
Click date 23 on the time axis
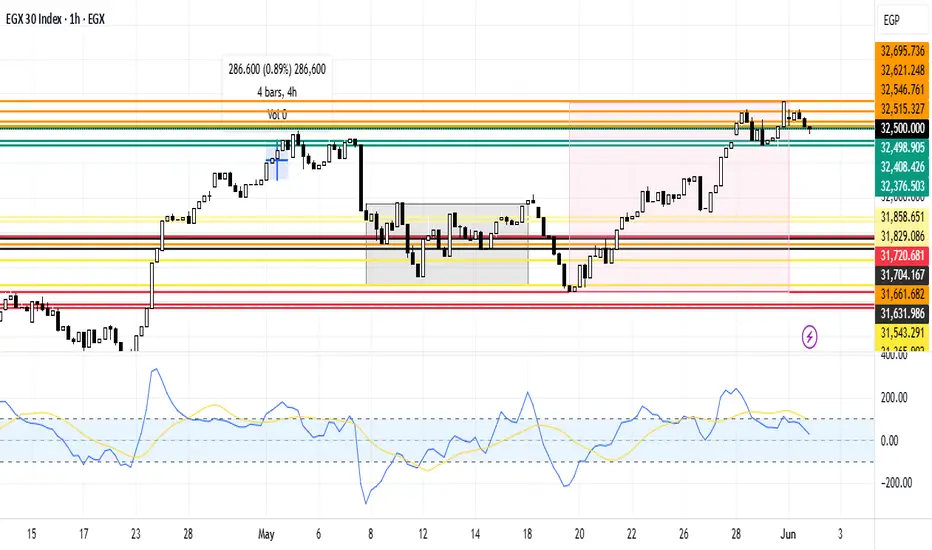[x=136, y=534]
